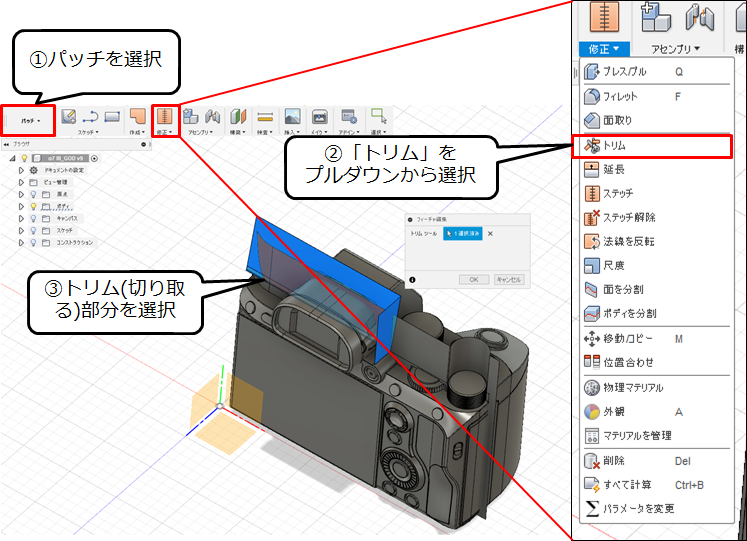Choose 法線を反転 from the 修正 menu
Screen dimensions: 747x541
[656, 241]
